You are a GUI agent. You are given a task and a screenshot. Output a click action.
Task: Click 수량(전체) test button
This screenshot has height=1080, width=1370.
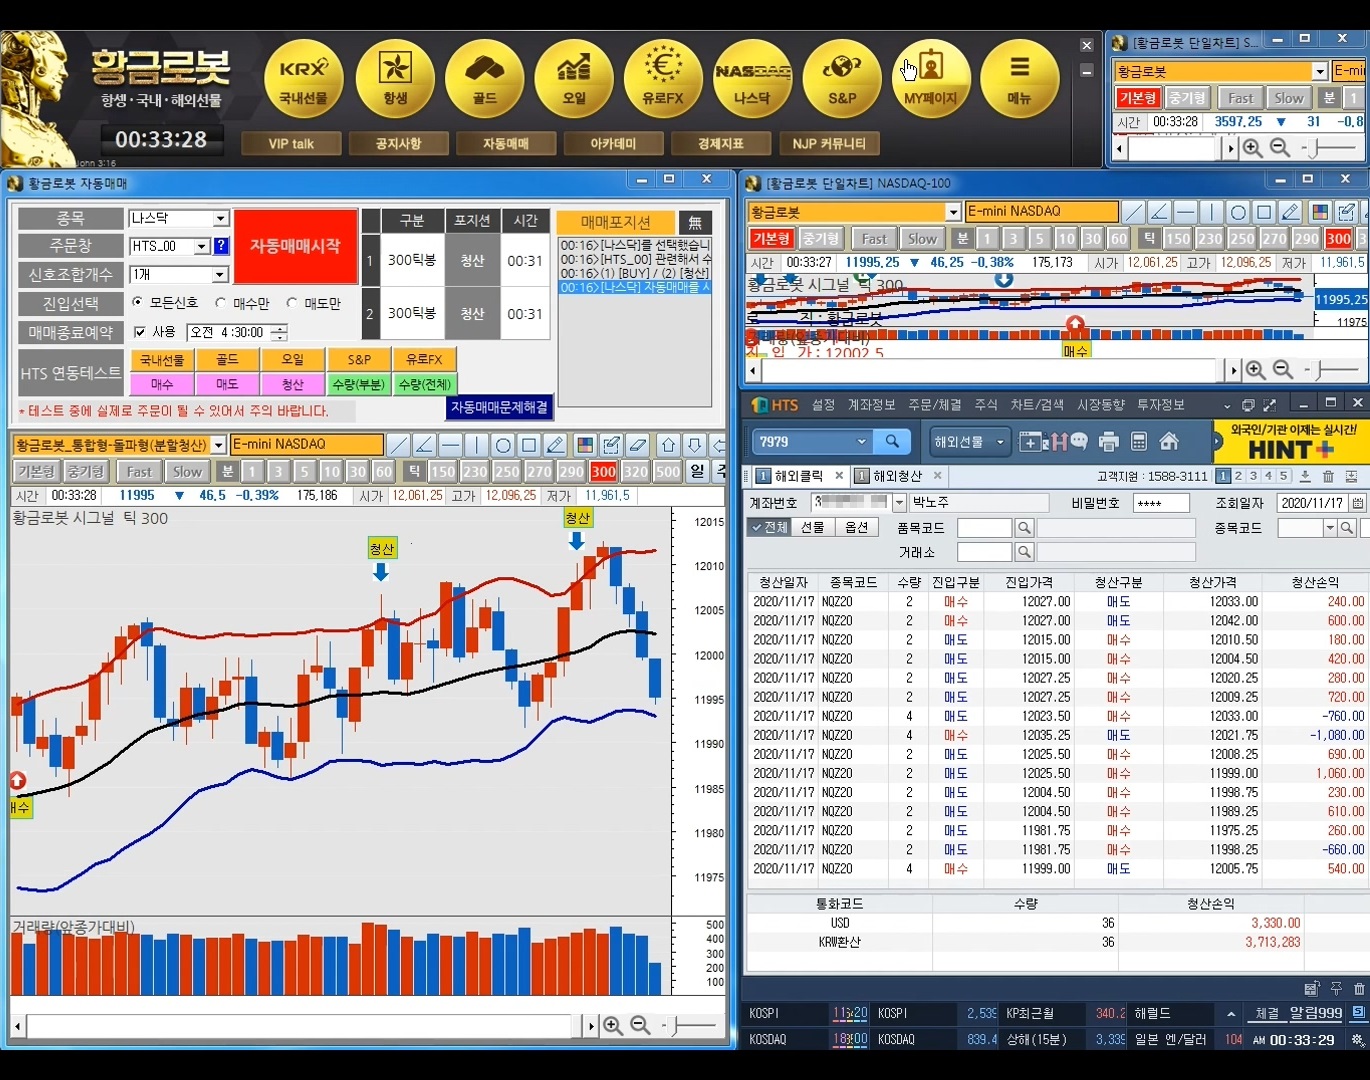pyautogui.click(x=424, y=384)
